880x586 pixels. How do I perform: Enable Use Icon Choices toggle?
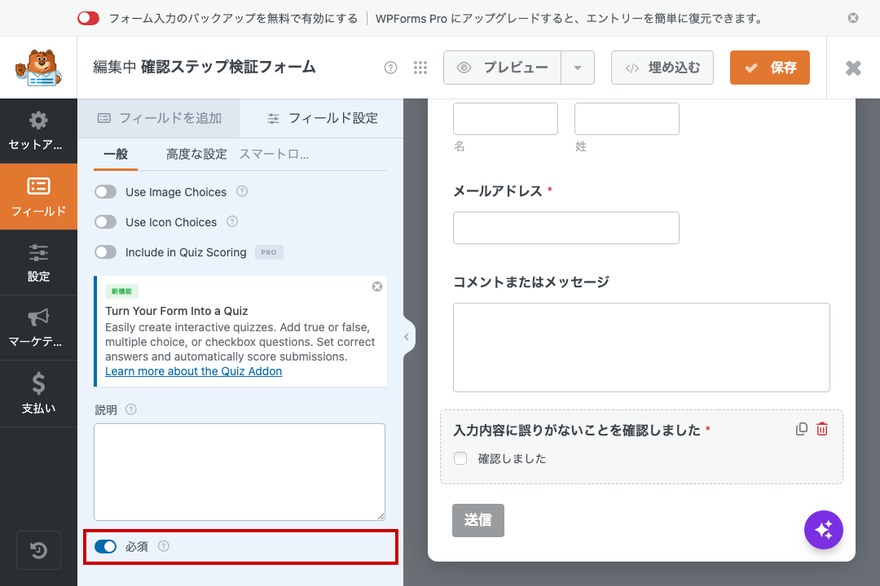(x=106, y=222)
